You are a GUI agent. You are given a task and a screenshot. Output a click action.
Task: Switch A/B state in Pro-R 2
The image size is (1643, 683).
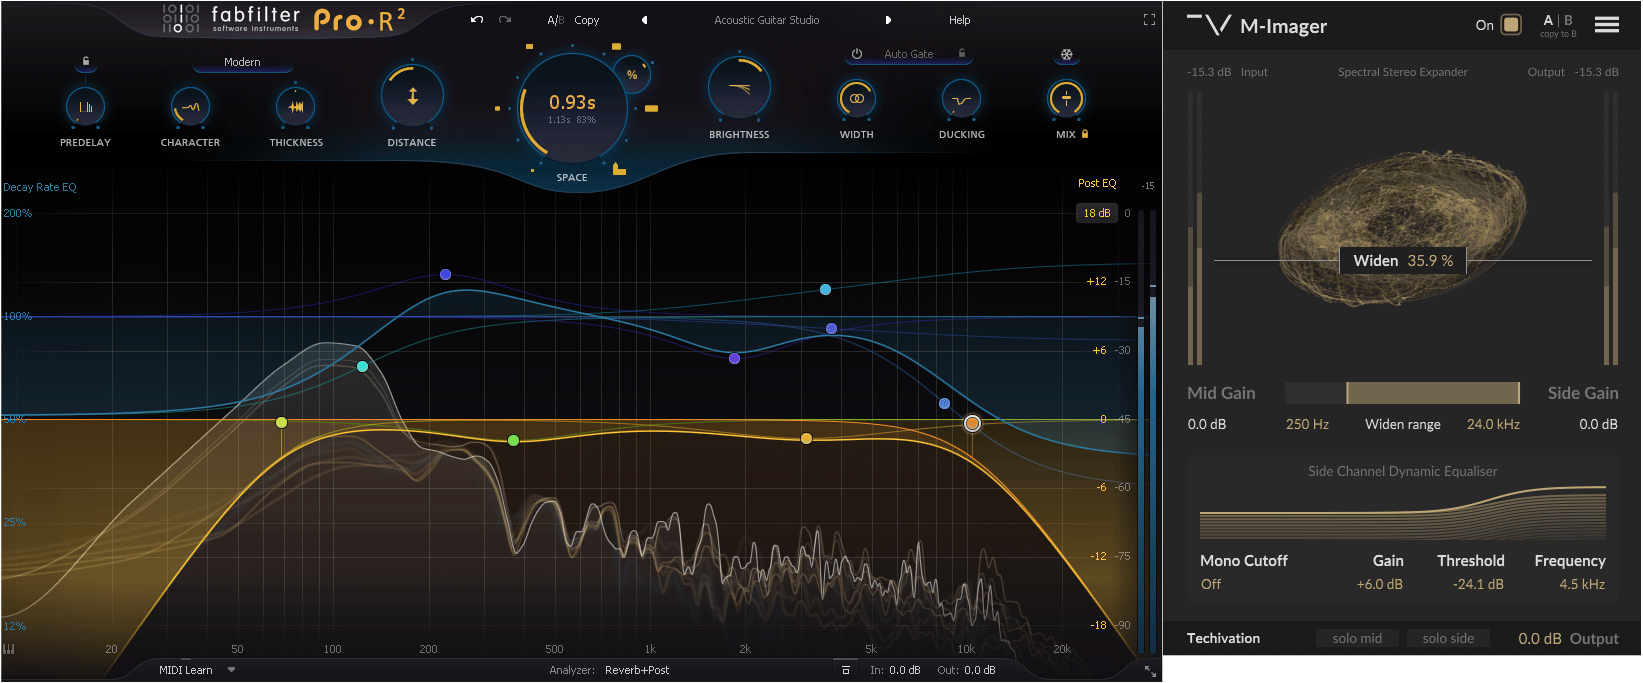[555, 20]
